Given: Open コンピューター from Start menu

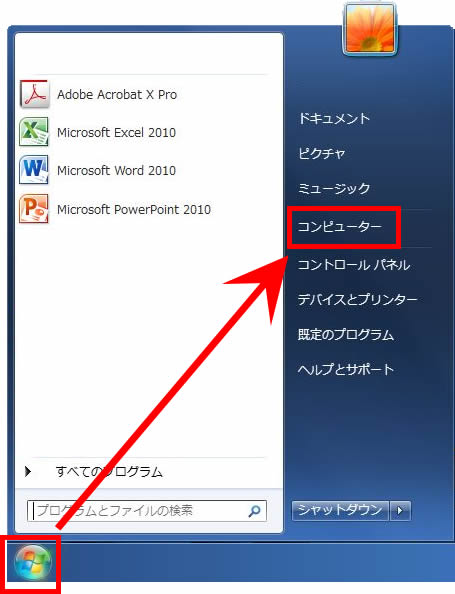Looking at the screenshot, I should pos(339,227).
